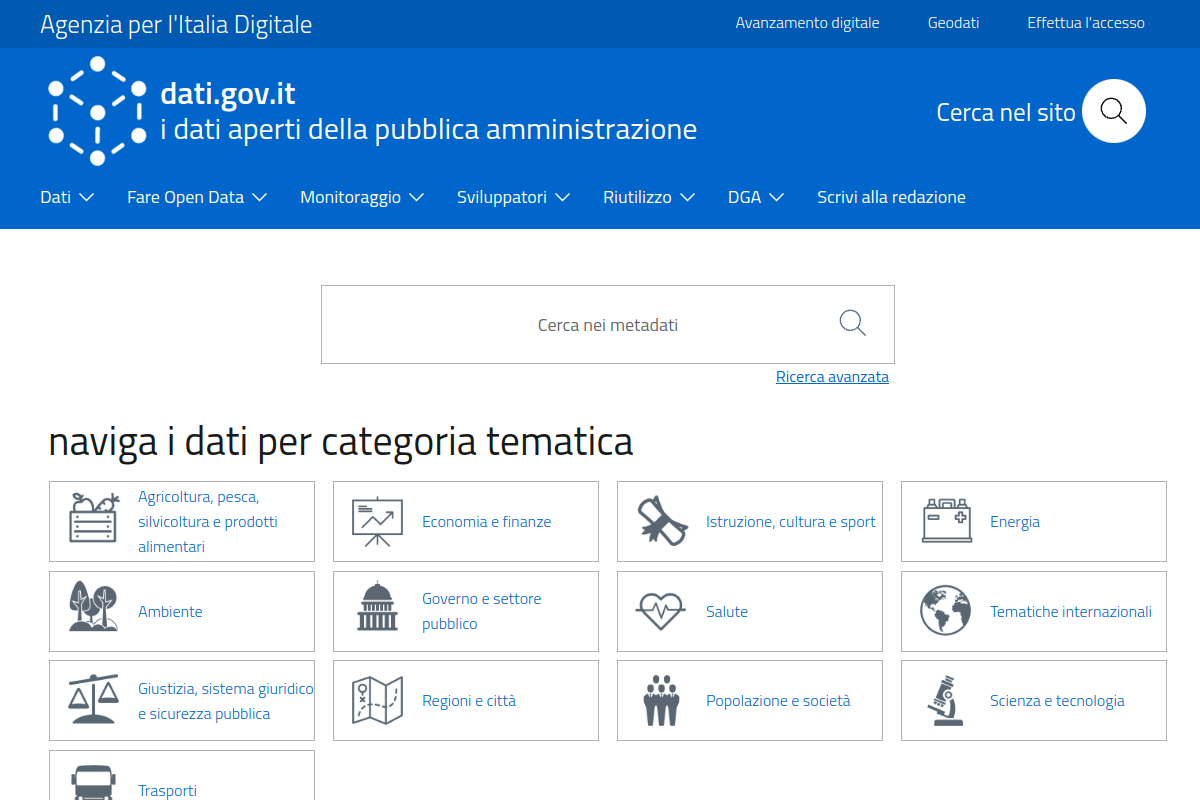The height and width of the screenshot is (800, 1200).
Task: Click the tagline 'i dati aperti della pubblica amministrazione'
Action: [429, 130]
